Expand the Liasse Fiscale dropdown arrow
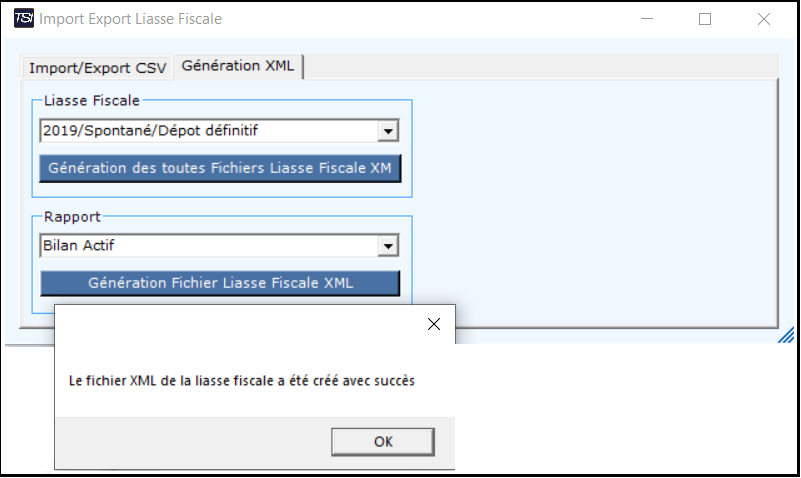The width and height of the screenshot is (801, 478). [388, 131]
